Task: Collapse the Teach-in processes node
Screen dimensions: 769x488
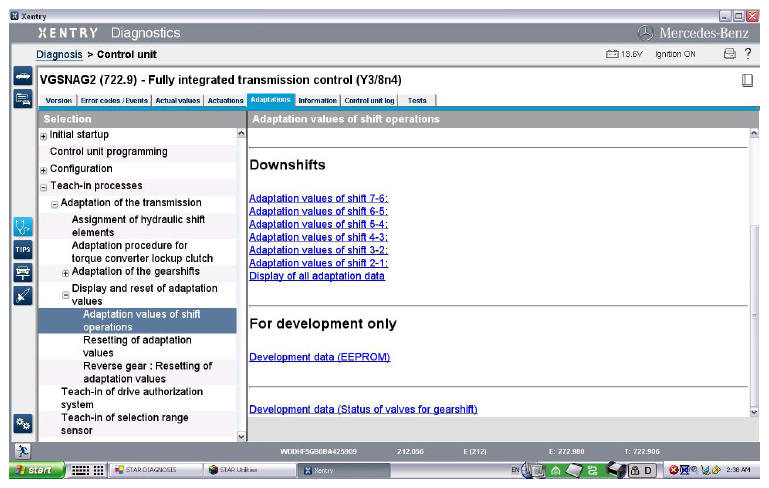Action: 43,187
